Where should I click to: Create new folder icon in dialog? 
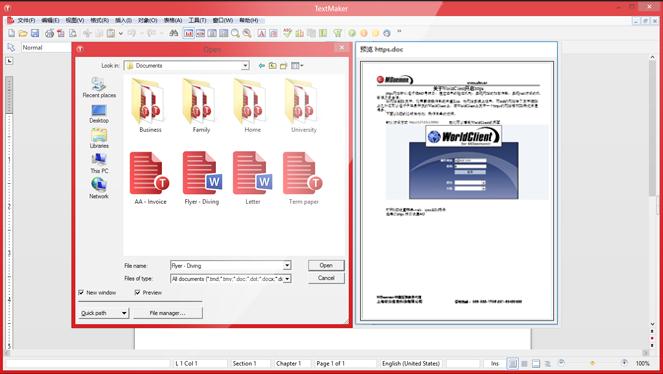(283, 66)
